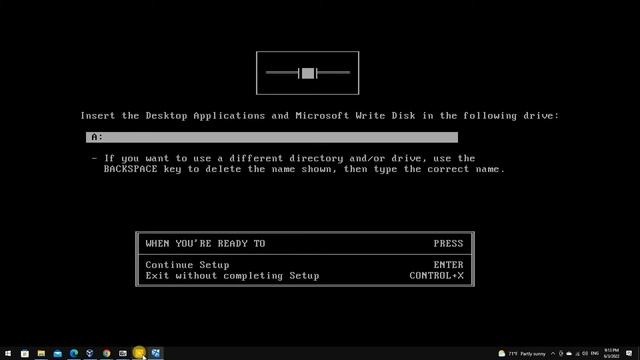Click the CONTROL+X key label

click(436, 276)
